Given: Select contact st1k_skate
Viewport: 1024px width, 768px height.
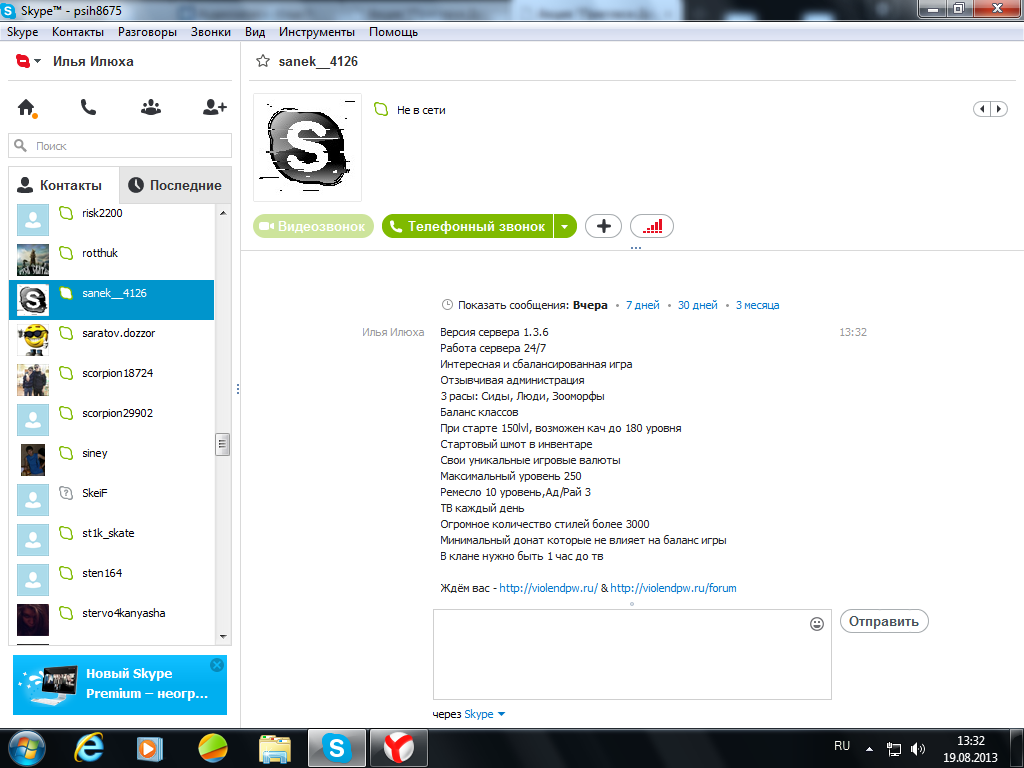Looking at the screenshot, I should click(112, 539).
